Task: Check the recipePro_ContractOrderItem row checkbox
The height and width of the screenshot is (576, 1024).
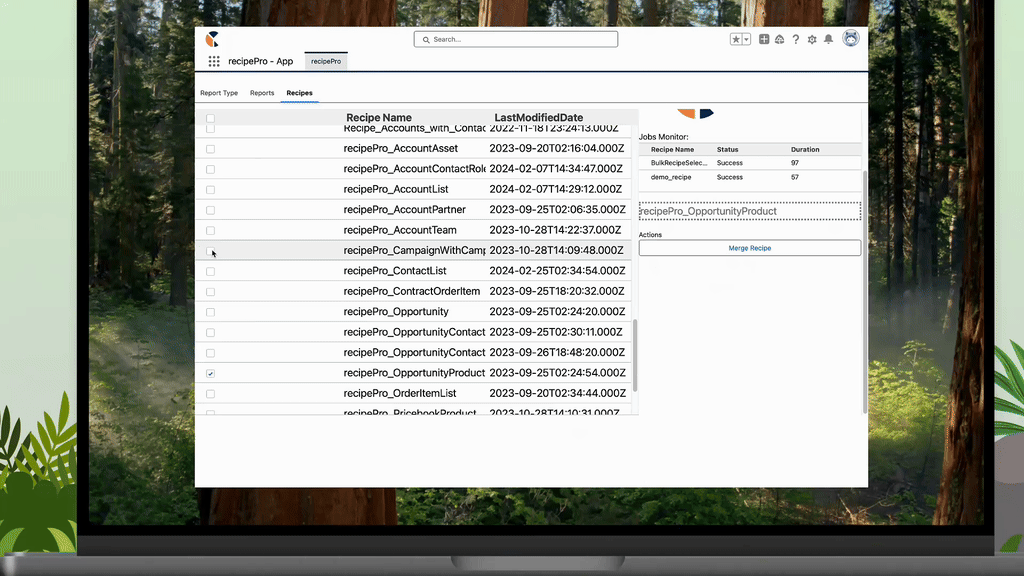Action: coord(210,292)
